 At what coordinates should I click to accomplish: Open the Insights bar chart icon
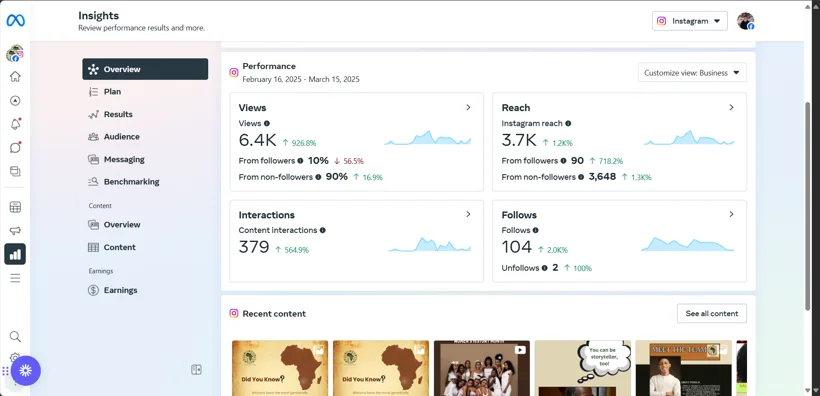coord(15,254)
